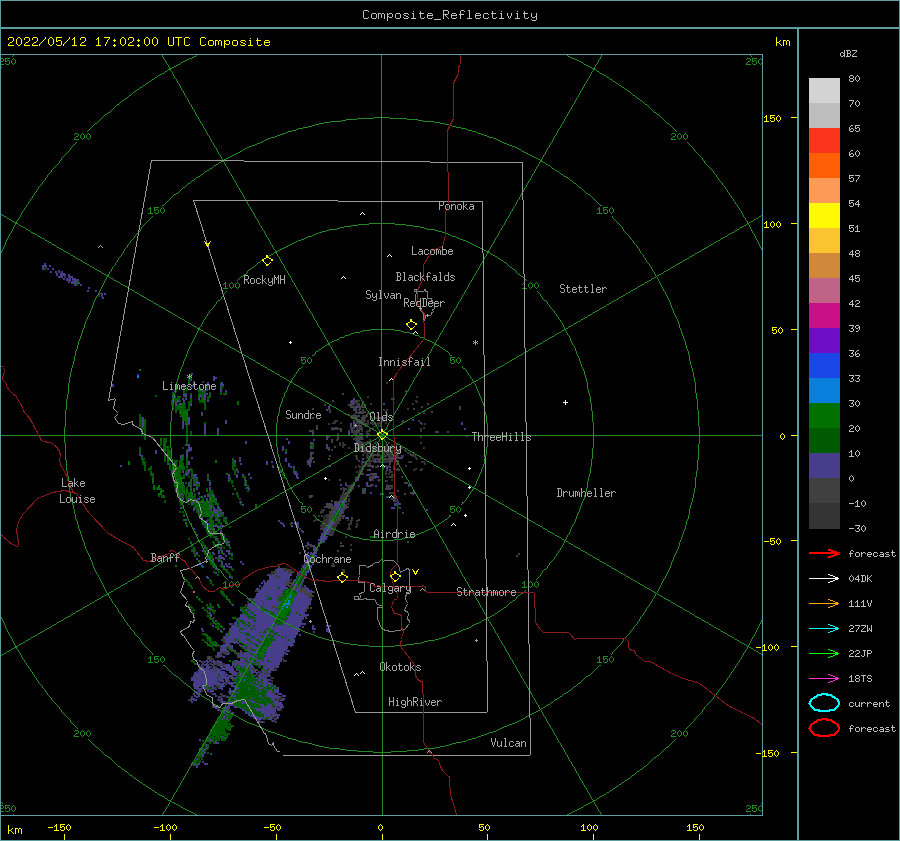The width and height of the screenshot is (900, 841).
Task: Select the 10 dBZ slate purple swatch
Action: tap(824, 466)
